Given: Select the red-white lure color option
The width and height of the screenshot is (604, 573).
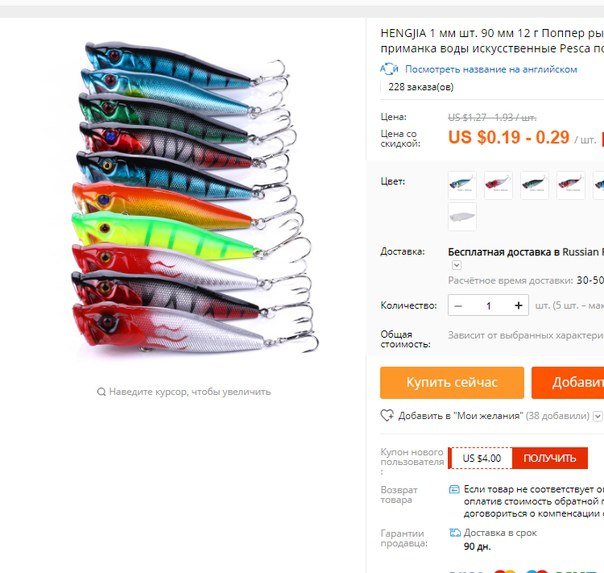Looking at the screenshot, I should point(498,185).
